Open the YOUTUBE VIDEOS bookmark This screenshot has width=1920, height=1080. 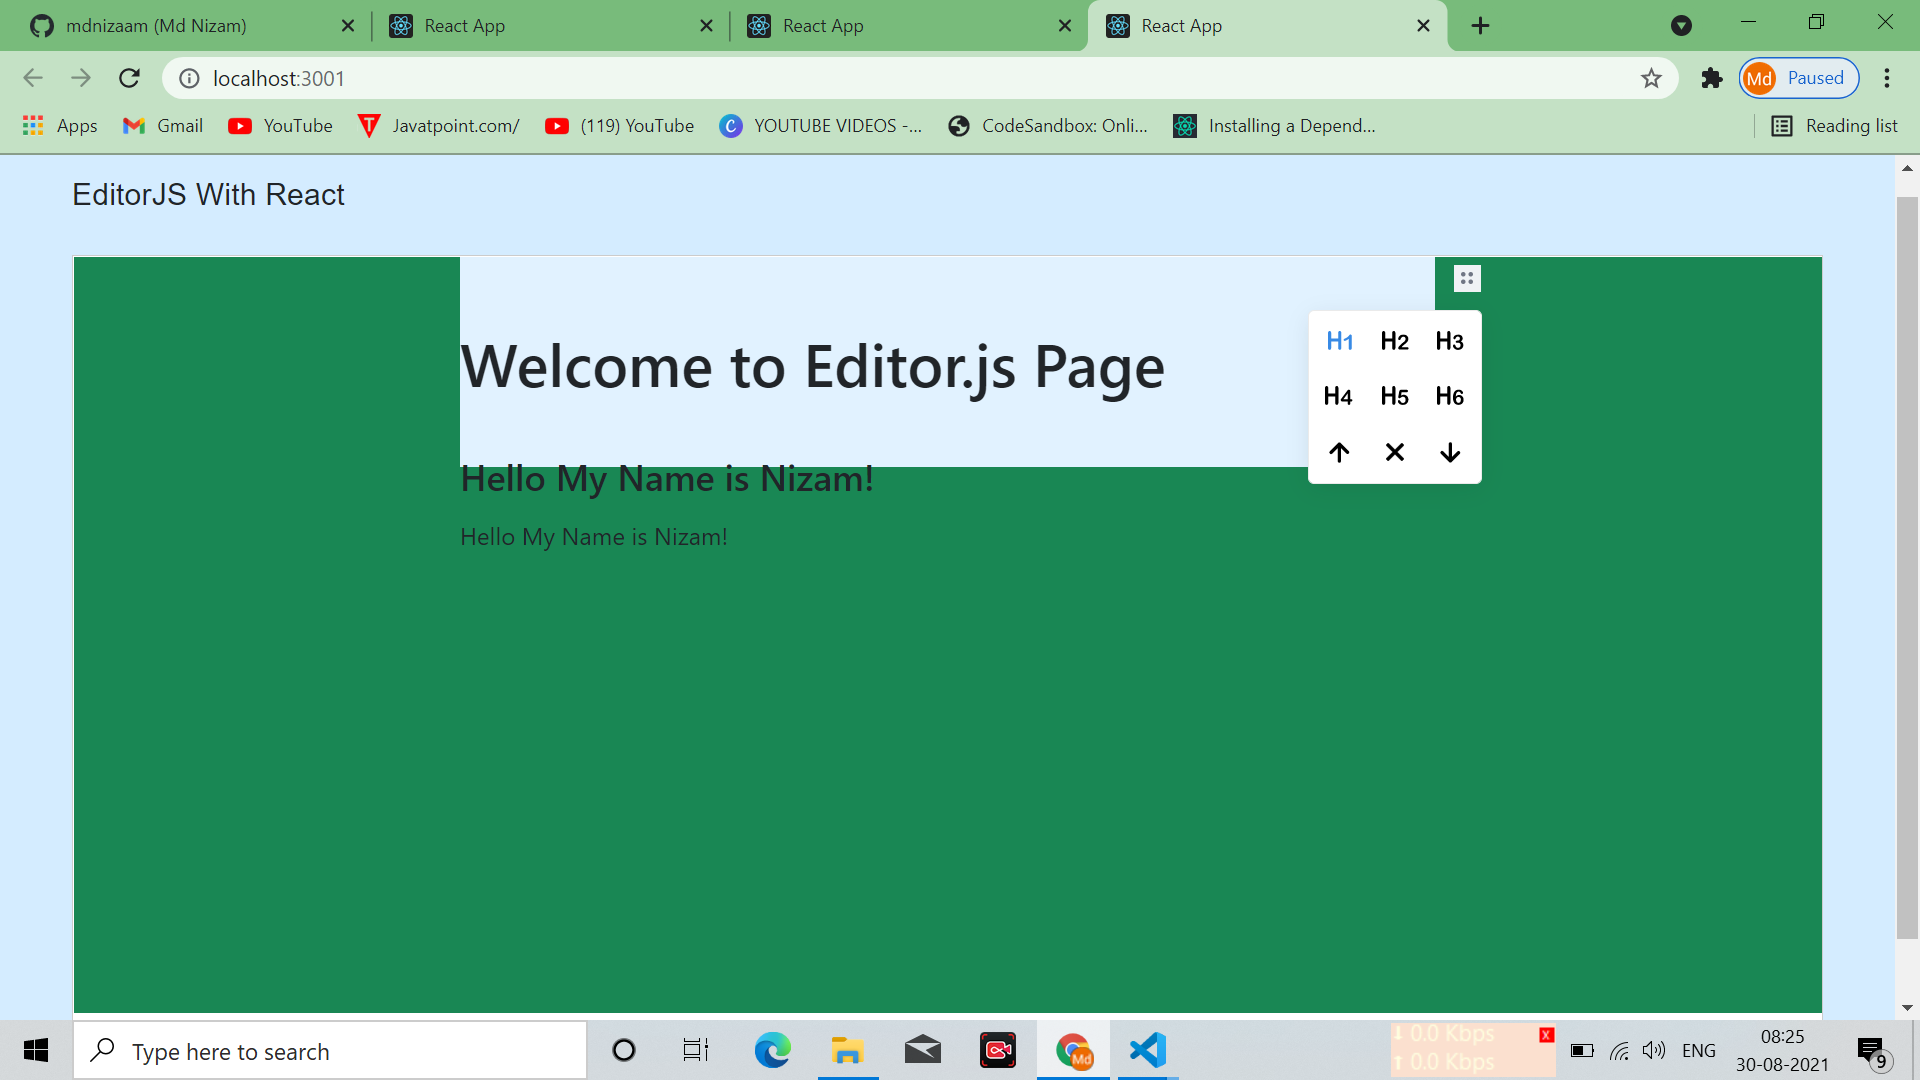[x=821, y=125]
